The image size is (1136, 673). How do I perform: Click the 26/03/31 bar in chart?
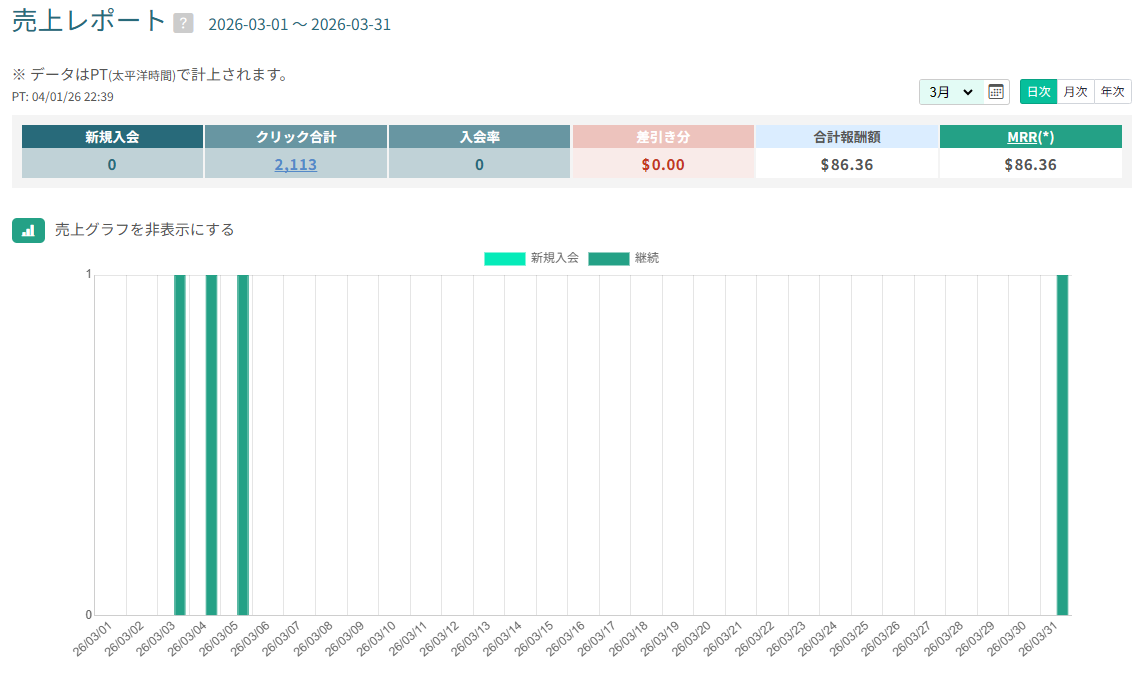(x=1062, y=445)
